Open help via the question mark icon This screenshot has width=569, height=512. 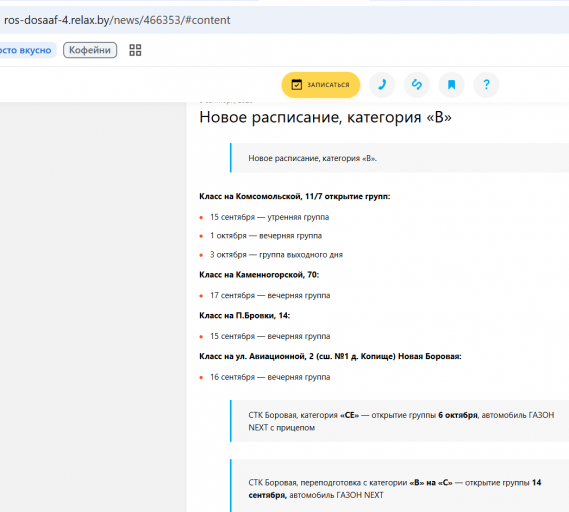tap(486, 85)
